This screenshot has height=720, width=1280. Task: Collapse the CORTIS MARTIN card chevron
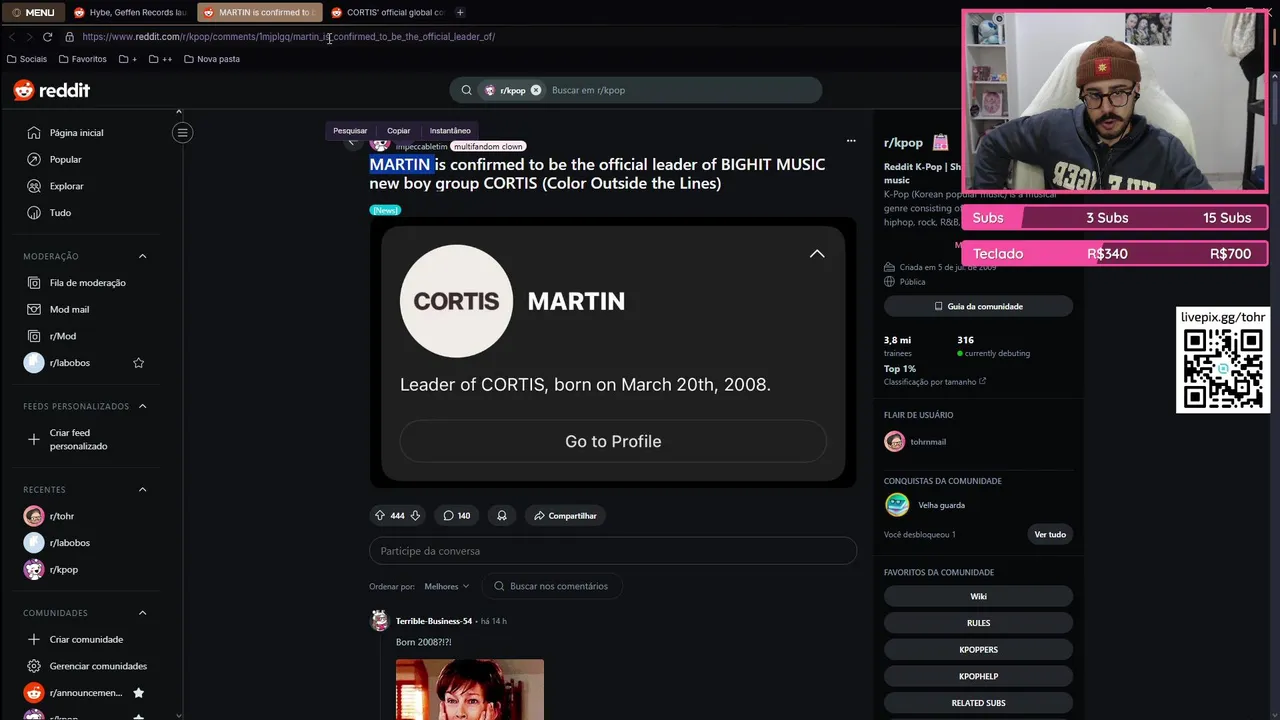click(x=817, y=254)
